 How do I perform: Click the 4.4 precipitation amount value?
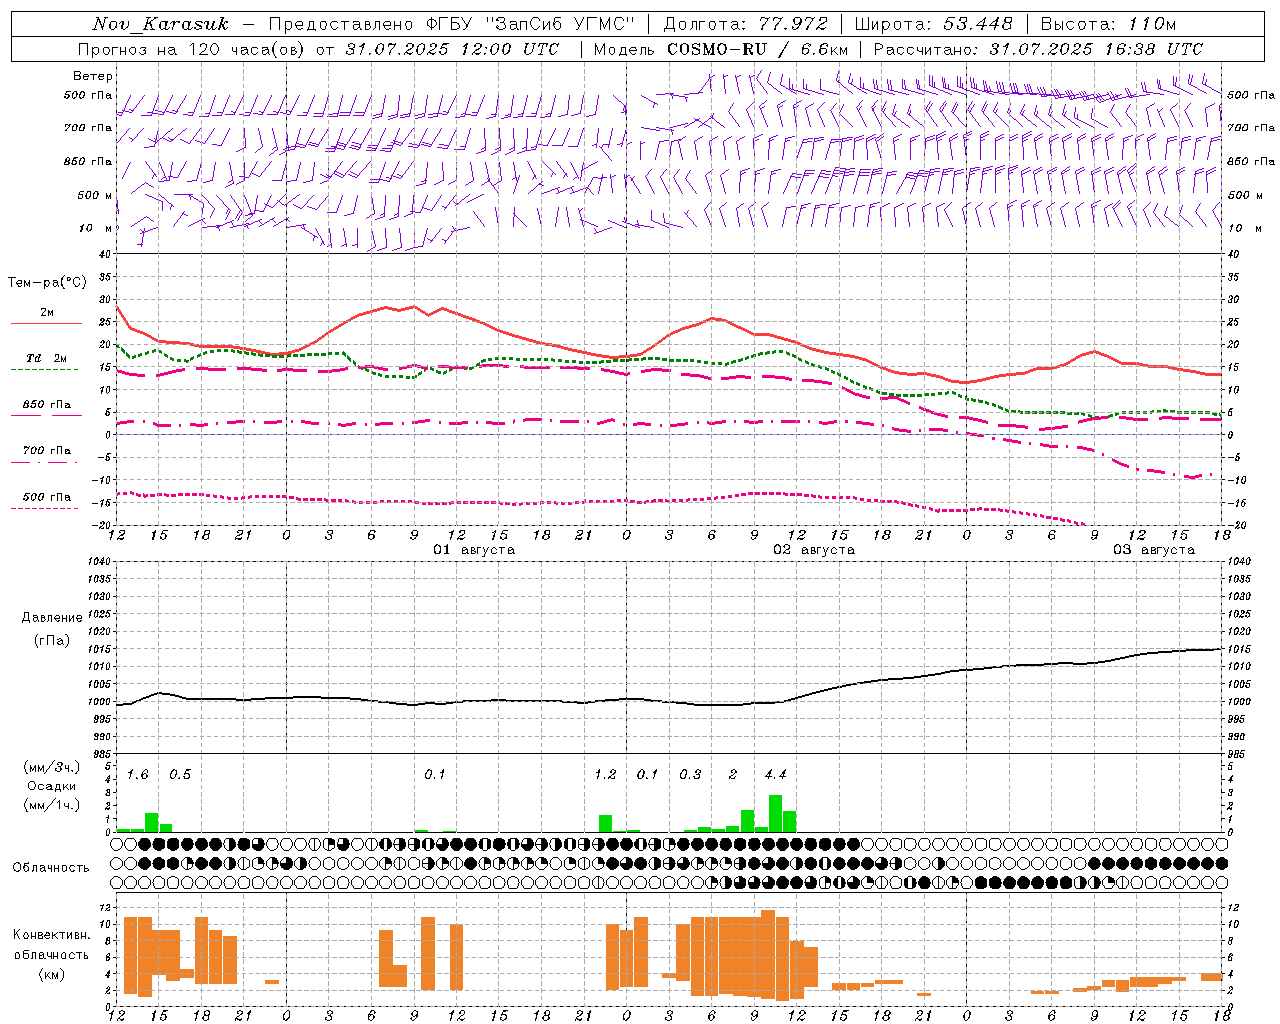(x=775, y=774)
